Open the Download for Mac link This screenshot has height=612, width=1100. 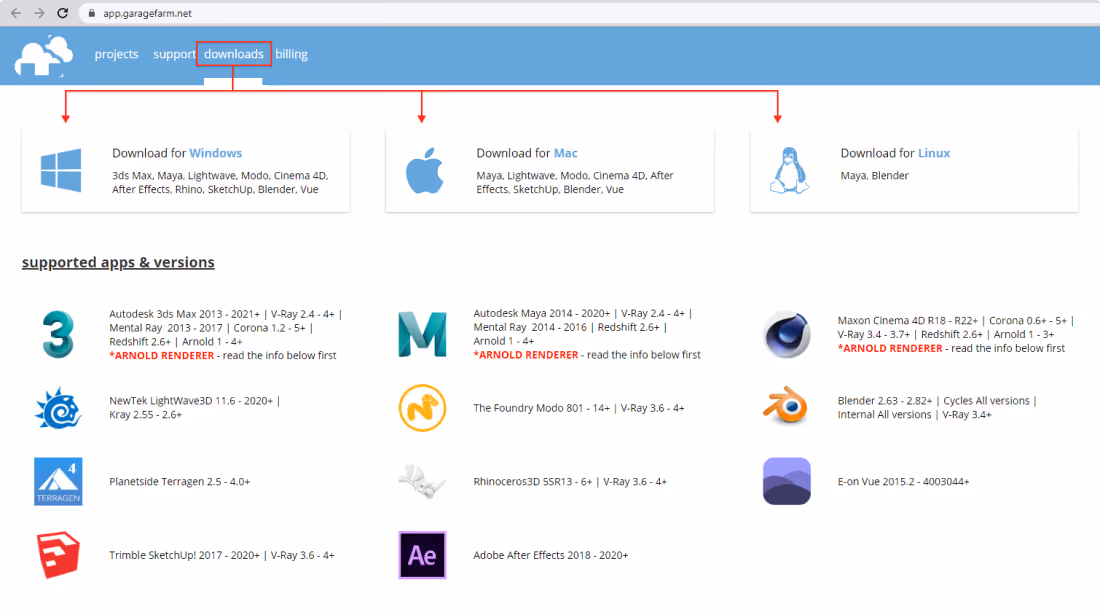[x=527, y=153]
